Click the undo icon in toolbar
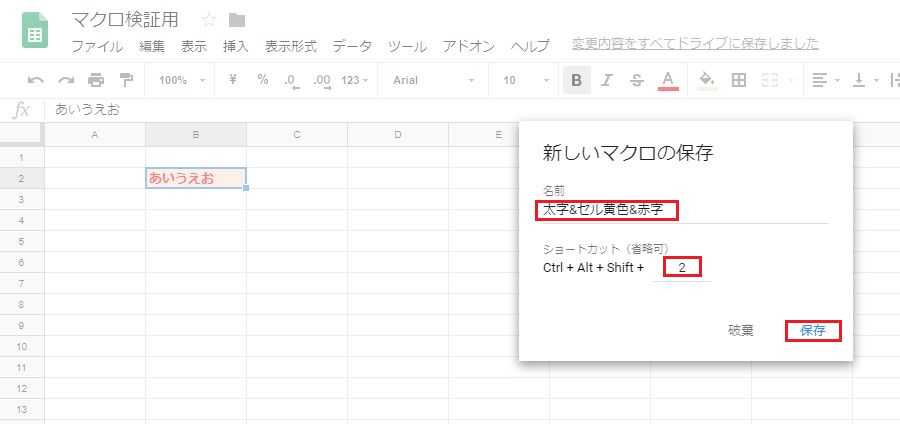The image size is (900, 424). [36, 80]
